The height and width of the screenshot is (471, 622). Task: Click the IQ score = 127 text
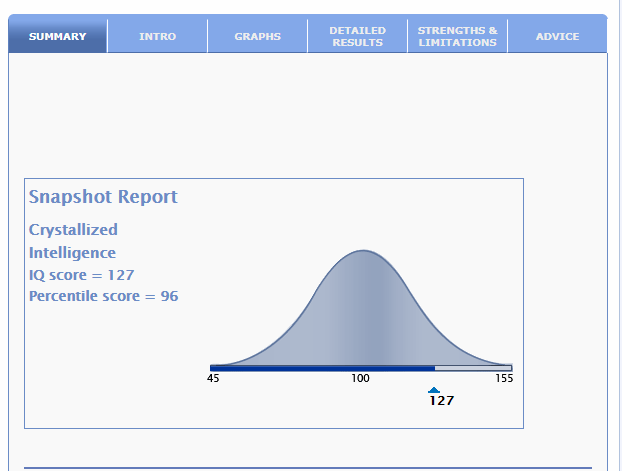(x=81, y=275)
